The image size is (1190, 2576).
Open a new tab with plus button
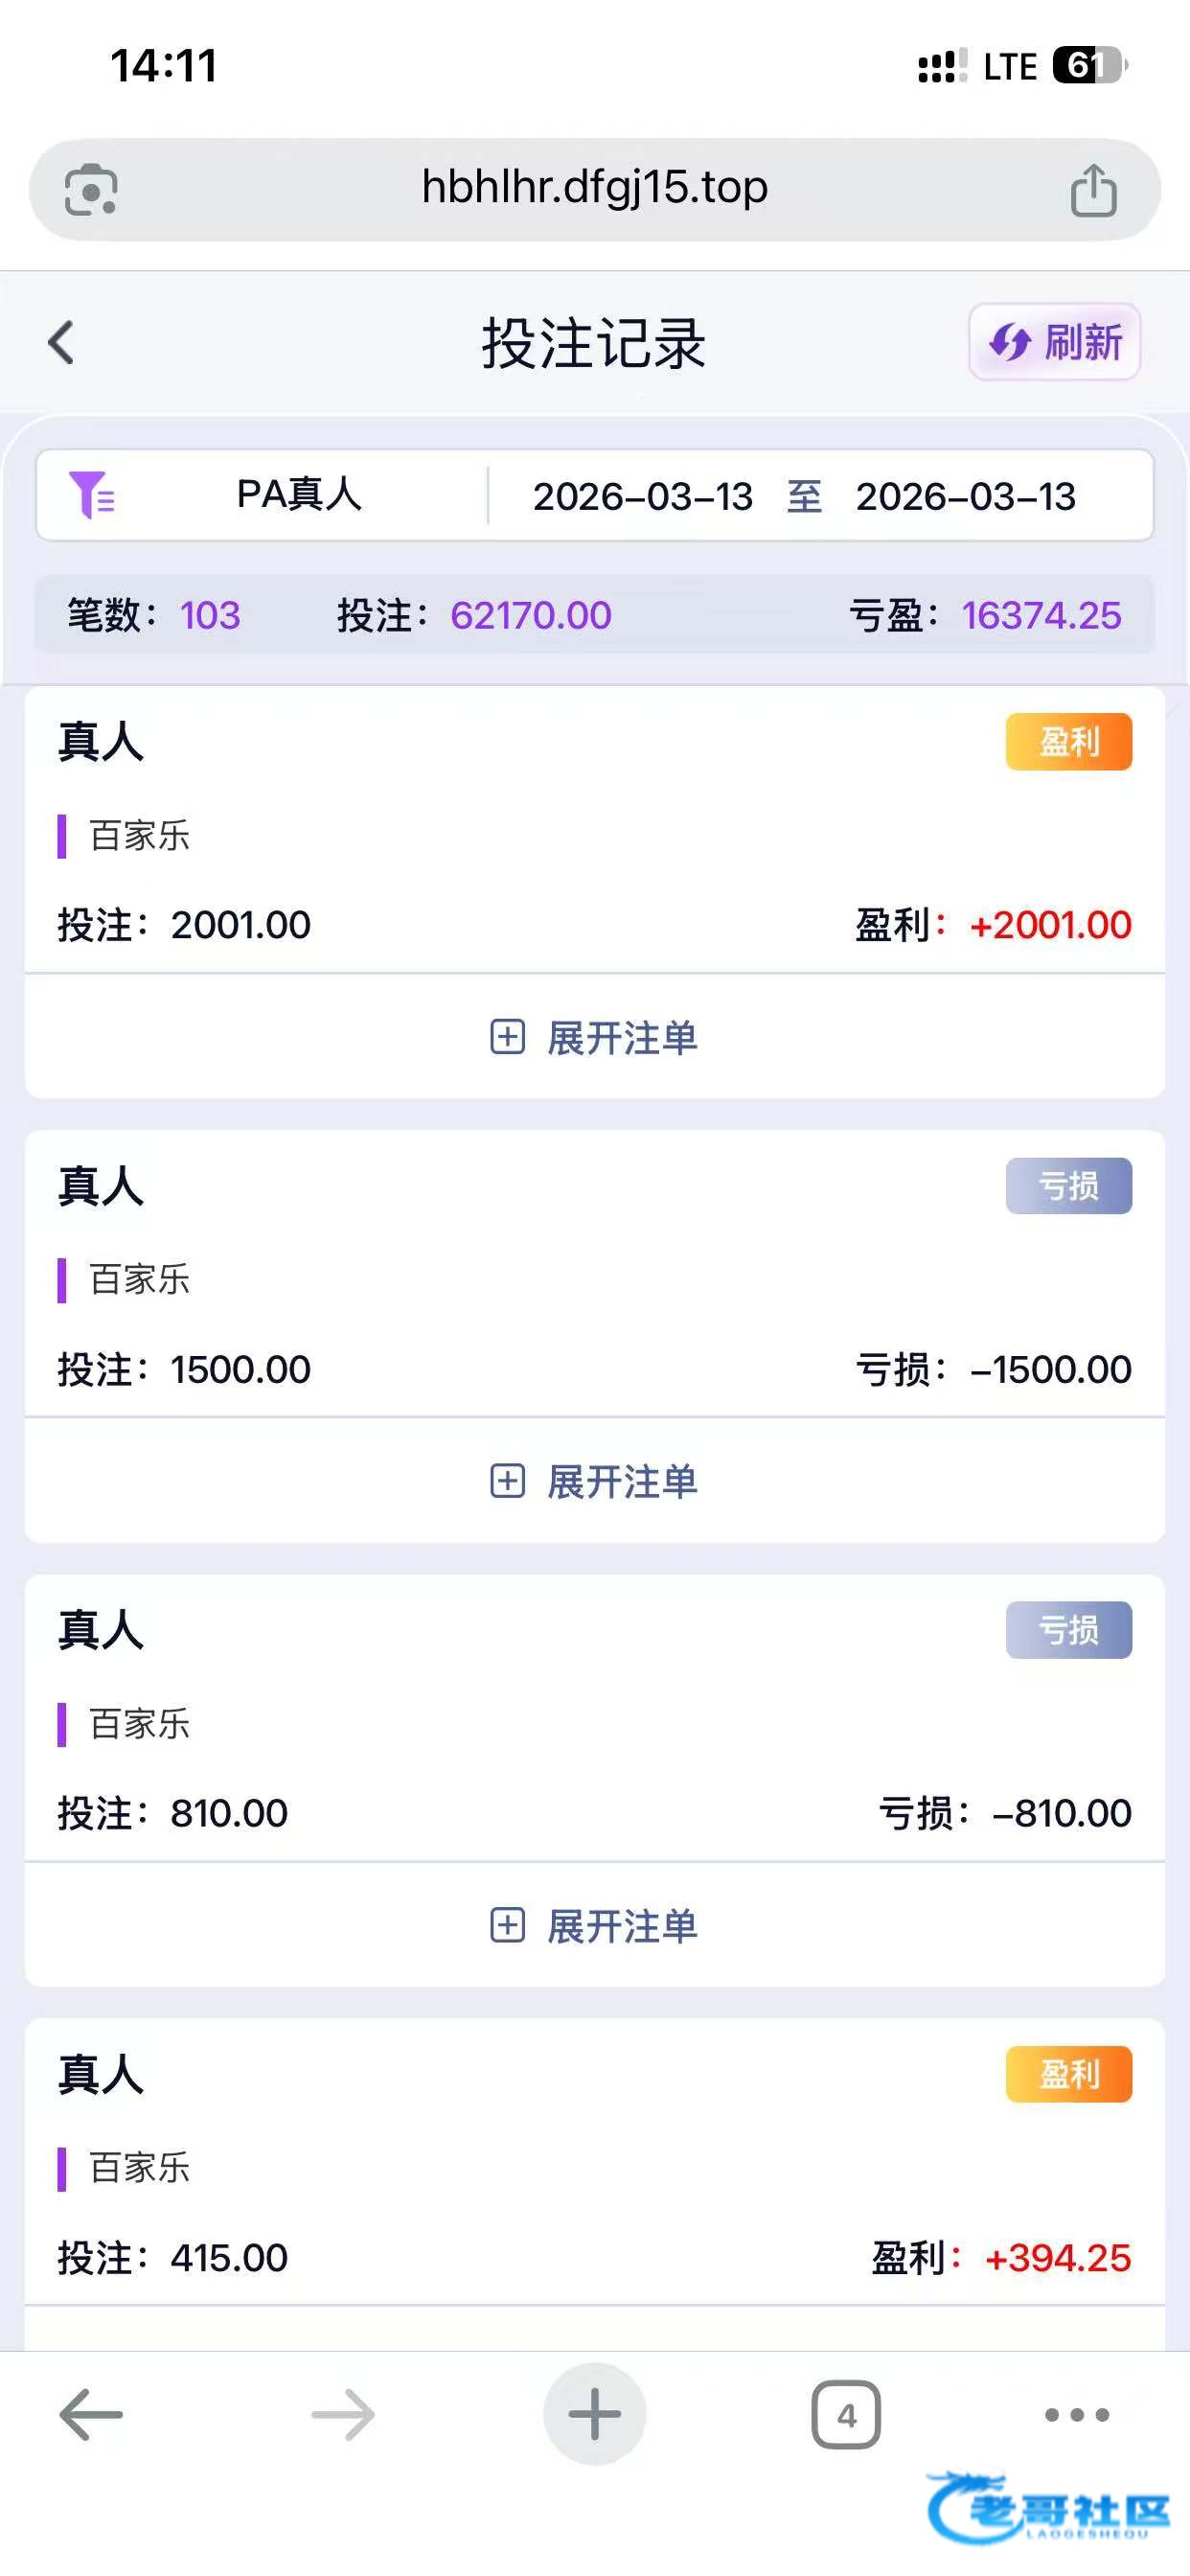tap(595, 2415)
